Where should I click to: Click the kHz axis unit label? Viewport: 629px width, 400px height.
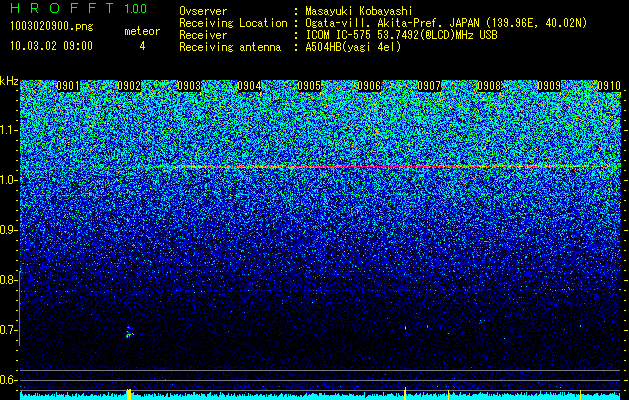[x=9, y=81]
